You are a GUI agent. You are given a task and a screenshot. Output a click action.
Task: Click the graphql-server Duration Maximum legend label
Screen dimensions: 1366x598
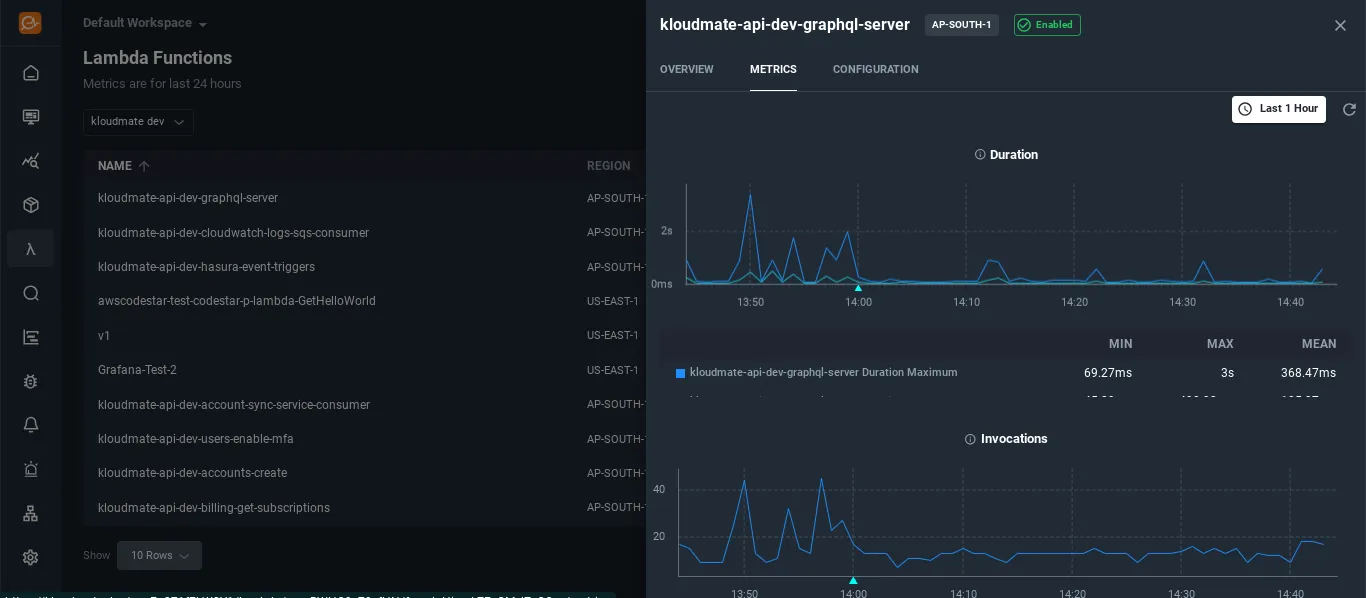point(824,373)
